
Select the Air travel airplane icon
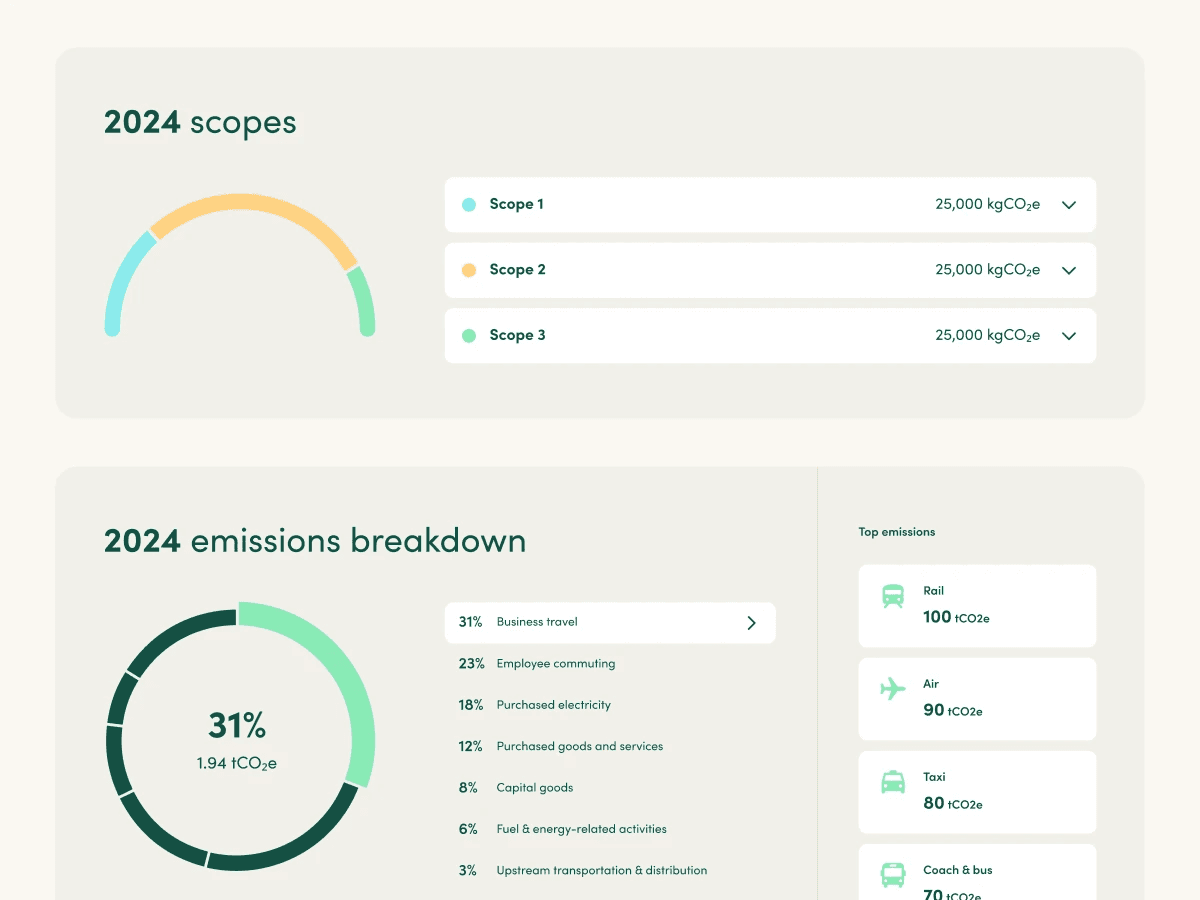click(892, 690)
